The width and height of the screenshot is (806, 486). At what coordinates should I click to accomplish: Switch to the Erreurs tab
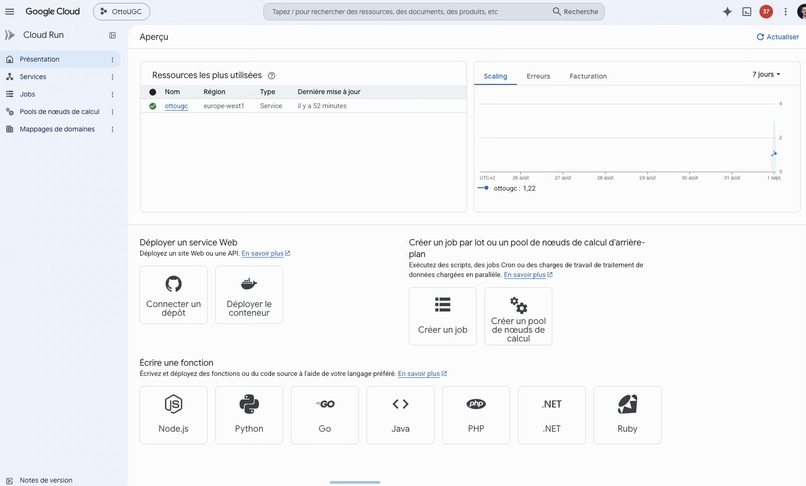(538, 76)
